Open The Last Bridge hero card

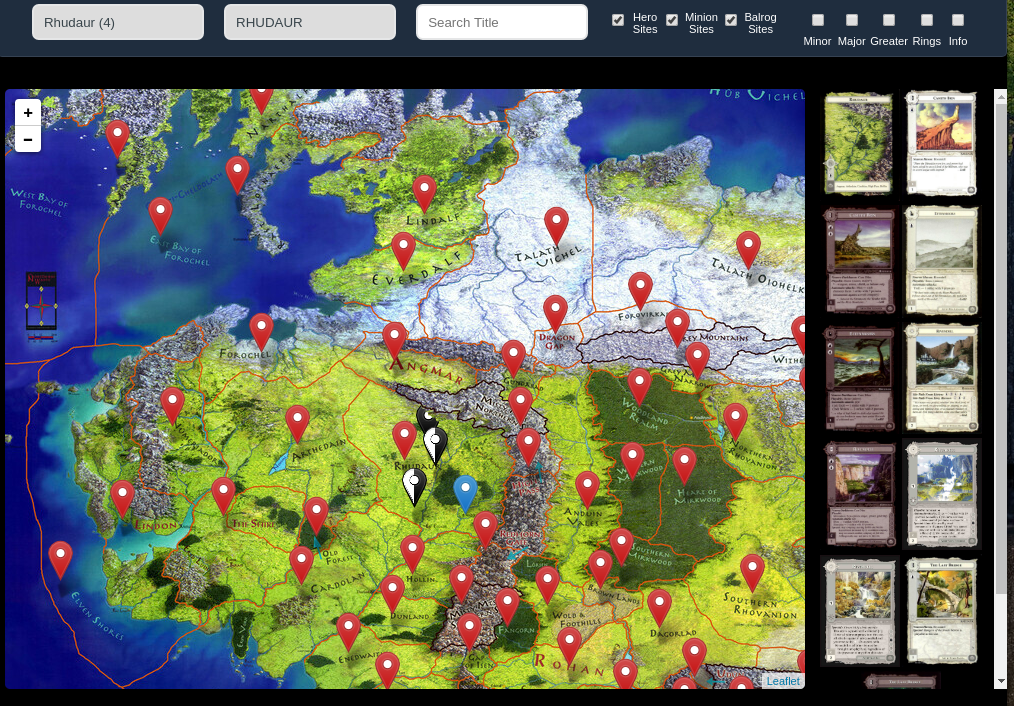click(942, 611)
